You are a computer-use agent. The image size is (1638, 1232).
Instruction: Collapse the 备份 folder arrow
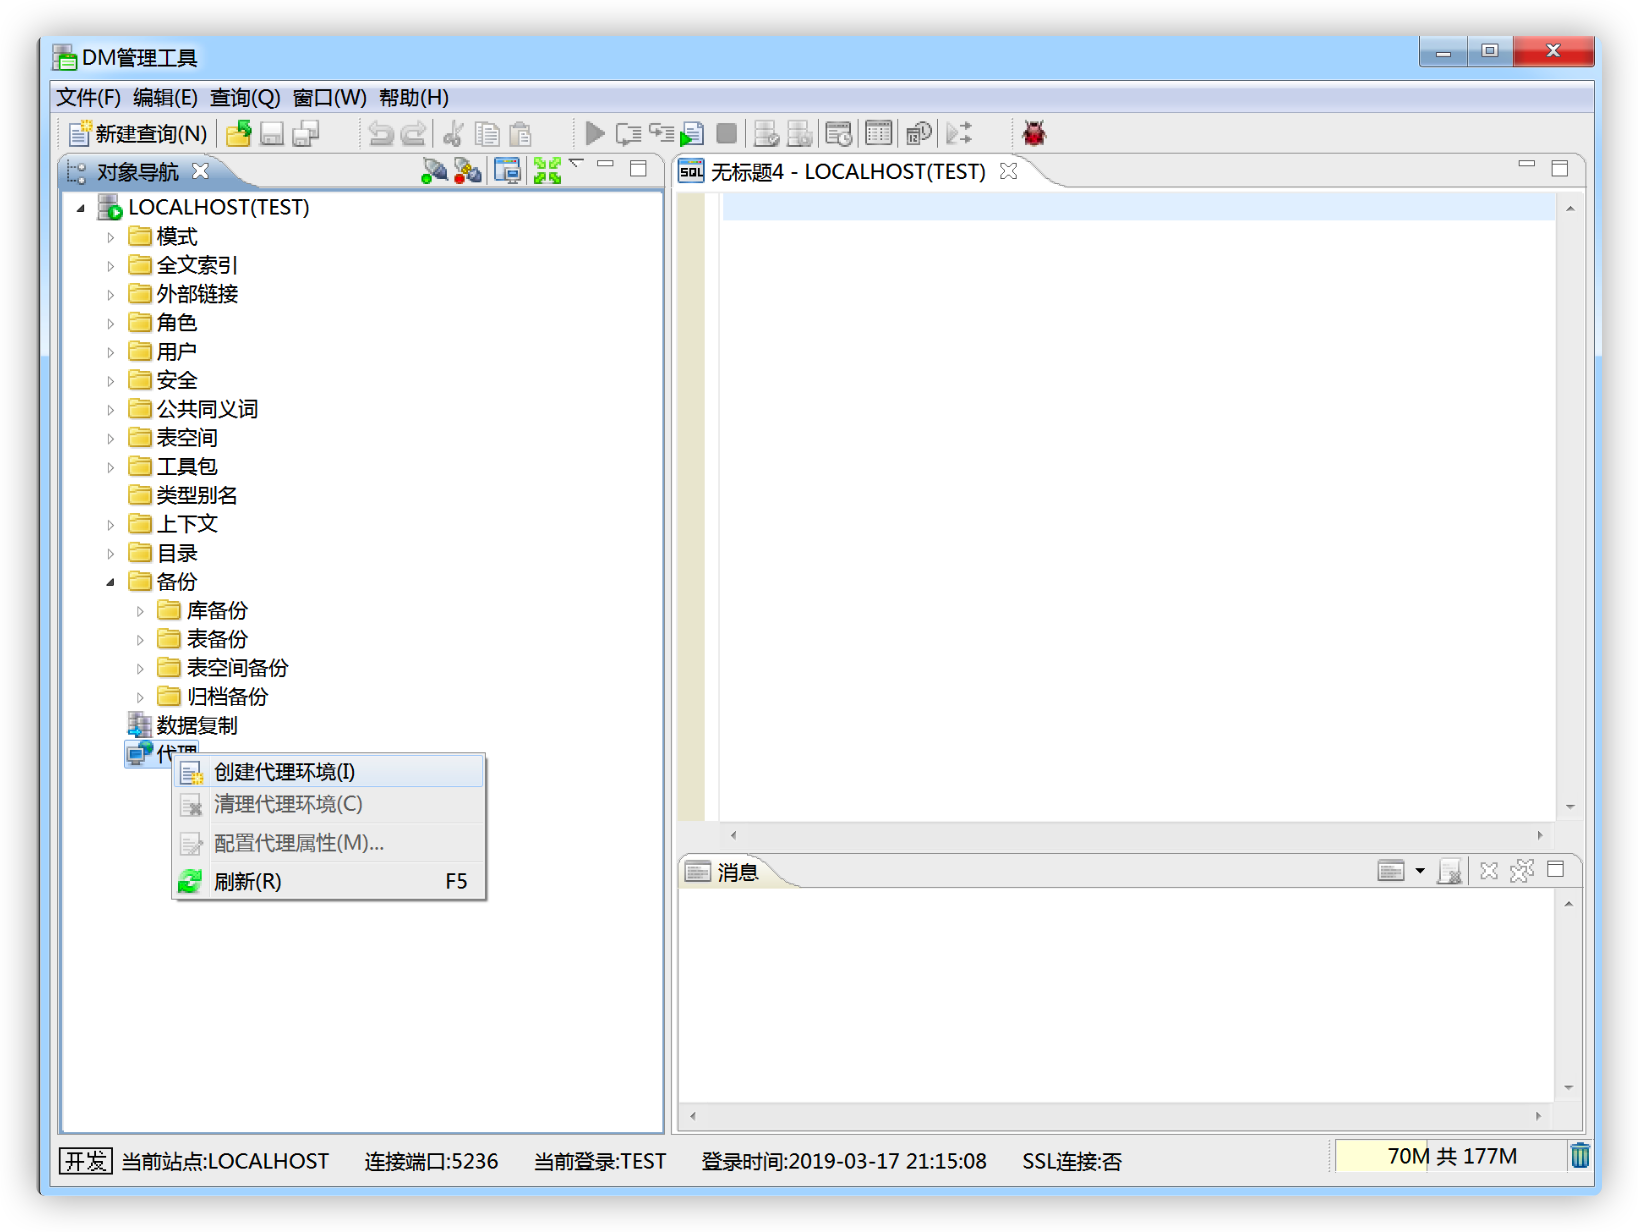point(111,582)
